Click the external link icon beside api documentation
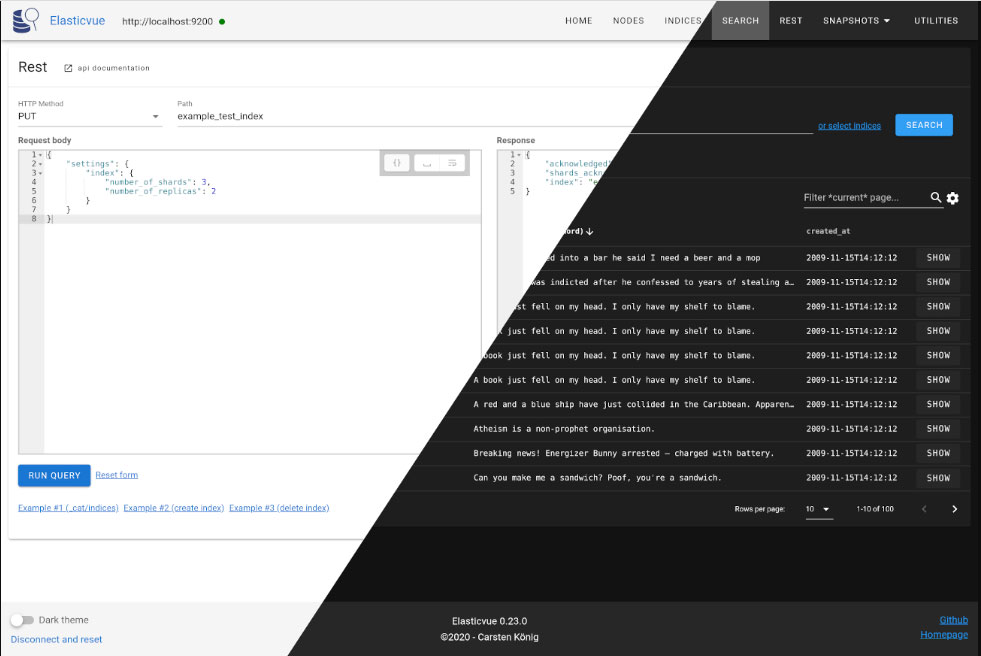This screenshot has height=656, width=981. tap(69, 67)
